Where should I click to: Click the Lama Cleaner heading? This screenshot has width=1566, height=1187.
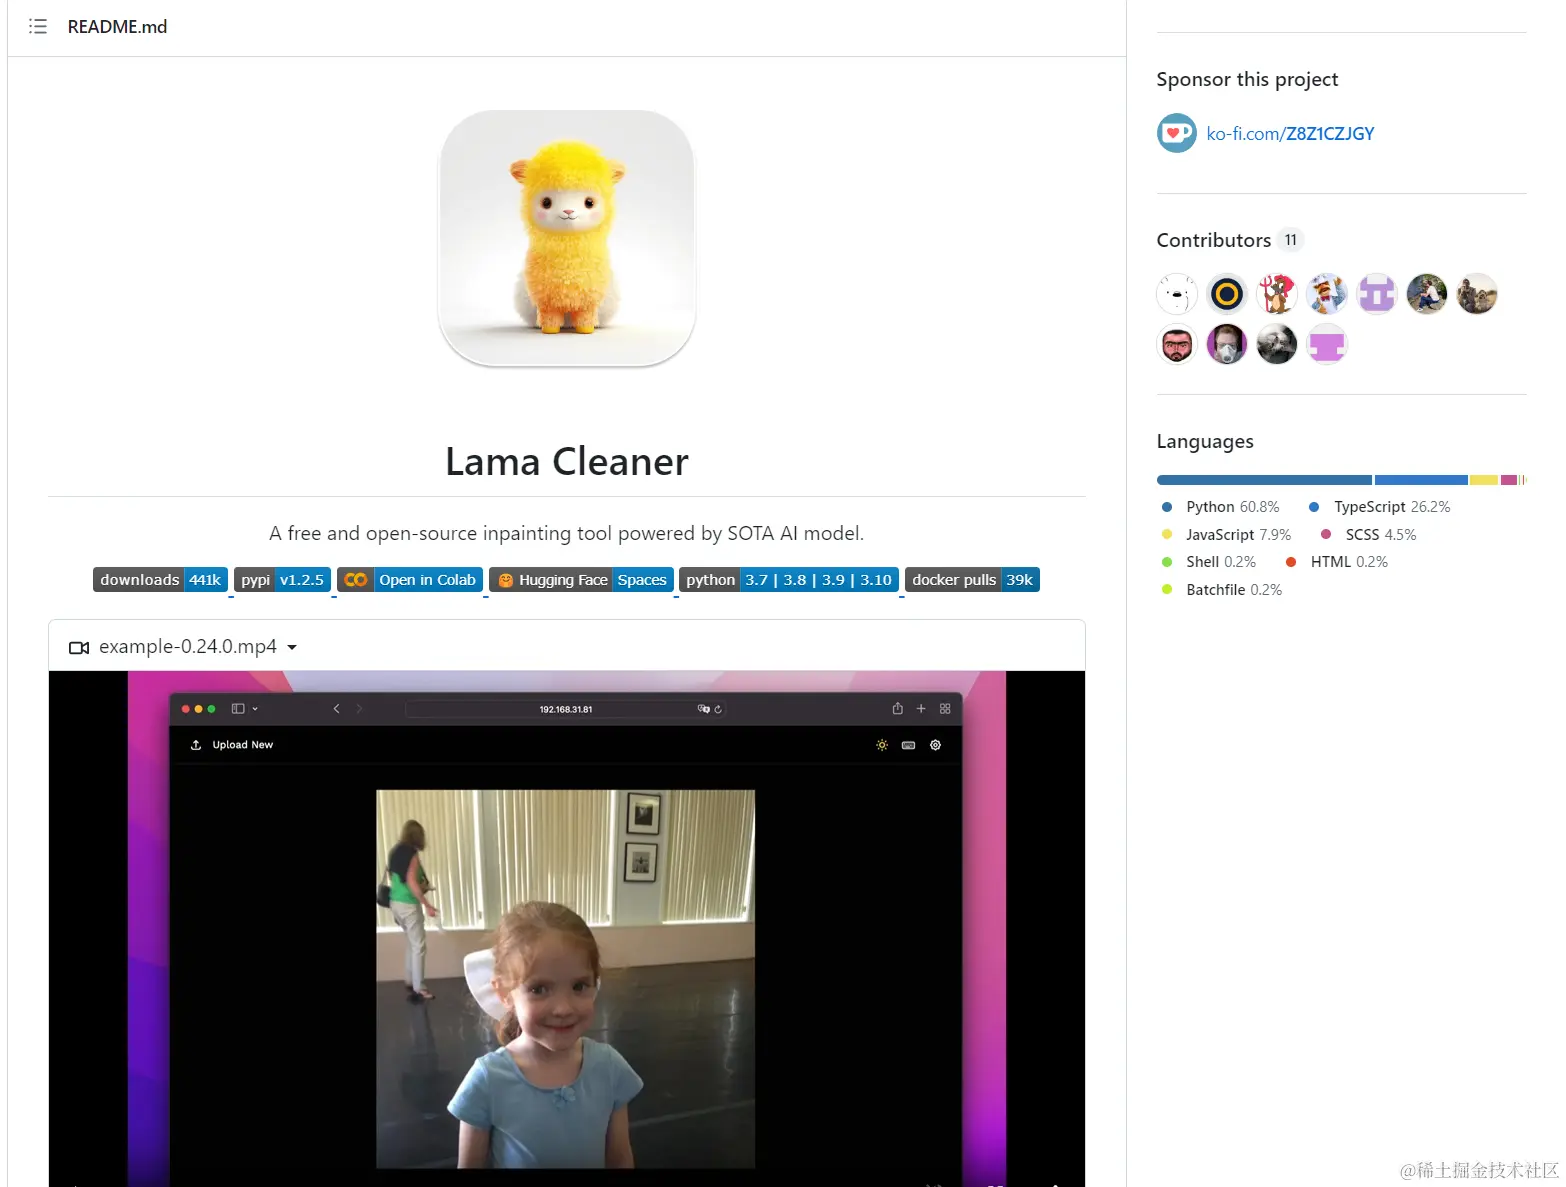tap(567, 462)
